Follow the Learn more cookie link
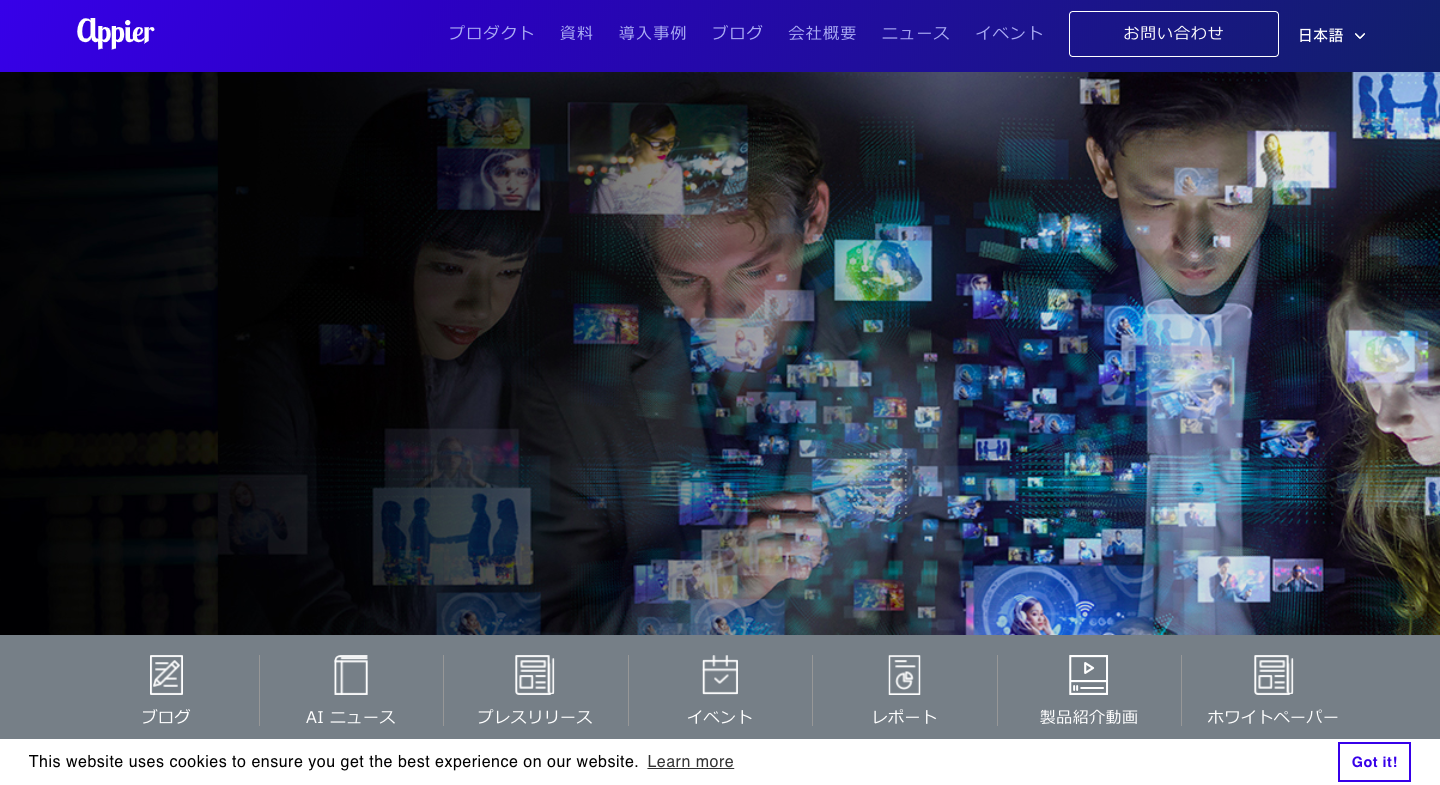The width and height of the screenshot is (1440, 785). pyautogui.click(x=690, y=762)
